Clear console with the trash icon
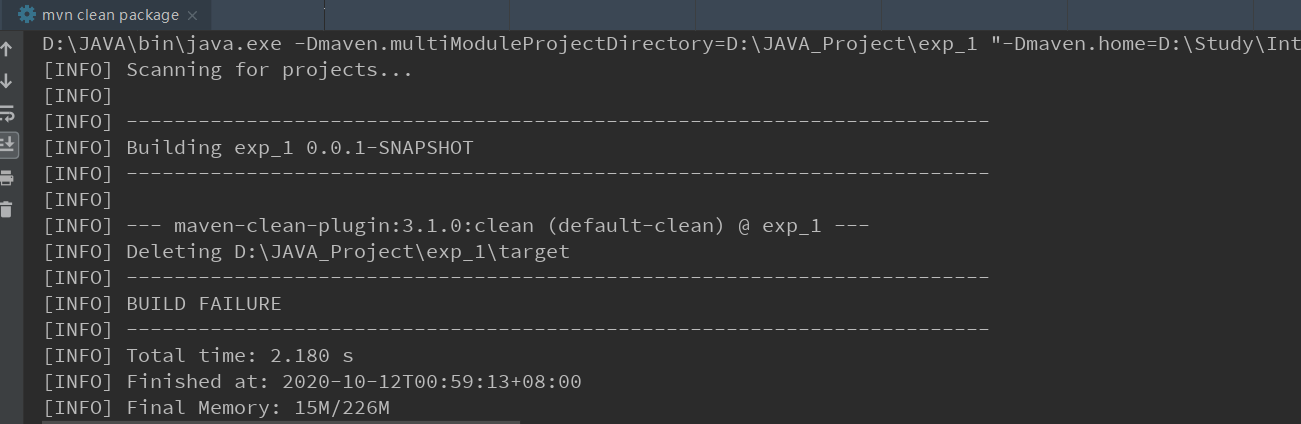 7,208
